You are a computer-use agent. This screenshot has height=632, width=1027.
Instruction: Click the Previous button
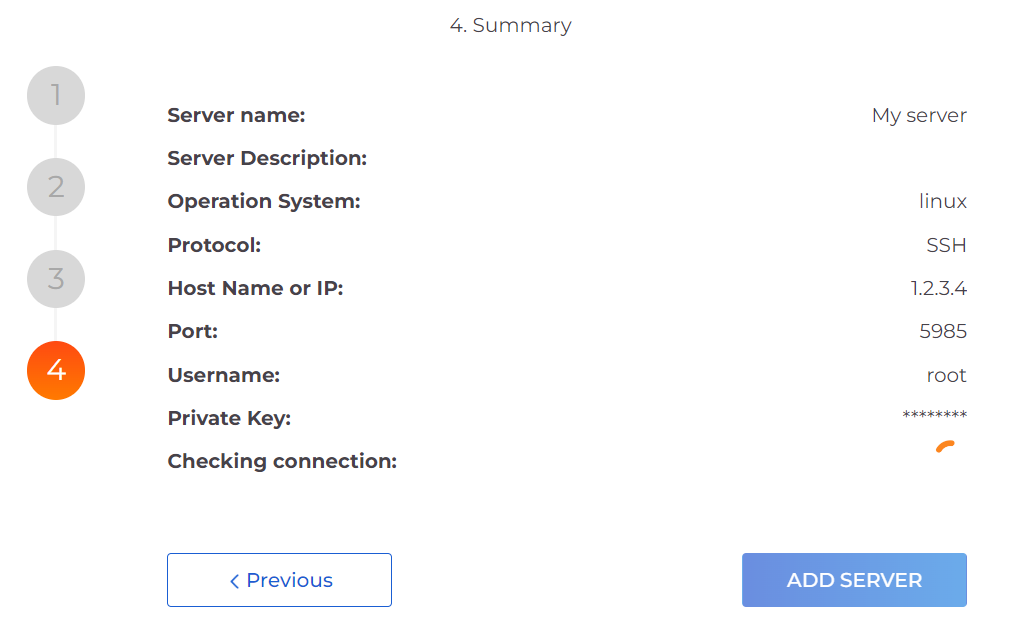tap(279, 580)
